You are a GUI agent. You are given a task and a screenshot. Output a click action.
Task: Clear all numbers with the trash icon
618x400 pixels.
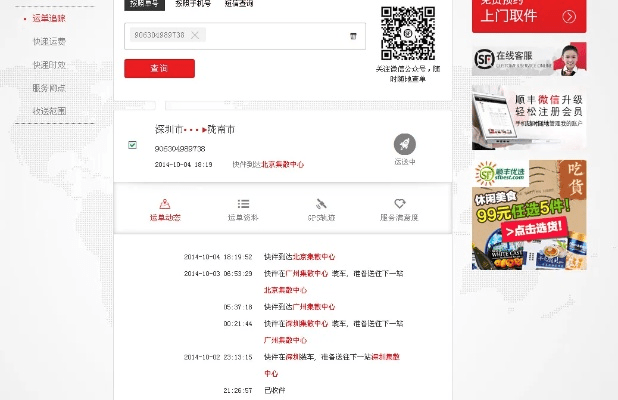tap(353, 36)
